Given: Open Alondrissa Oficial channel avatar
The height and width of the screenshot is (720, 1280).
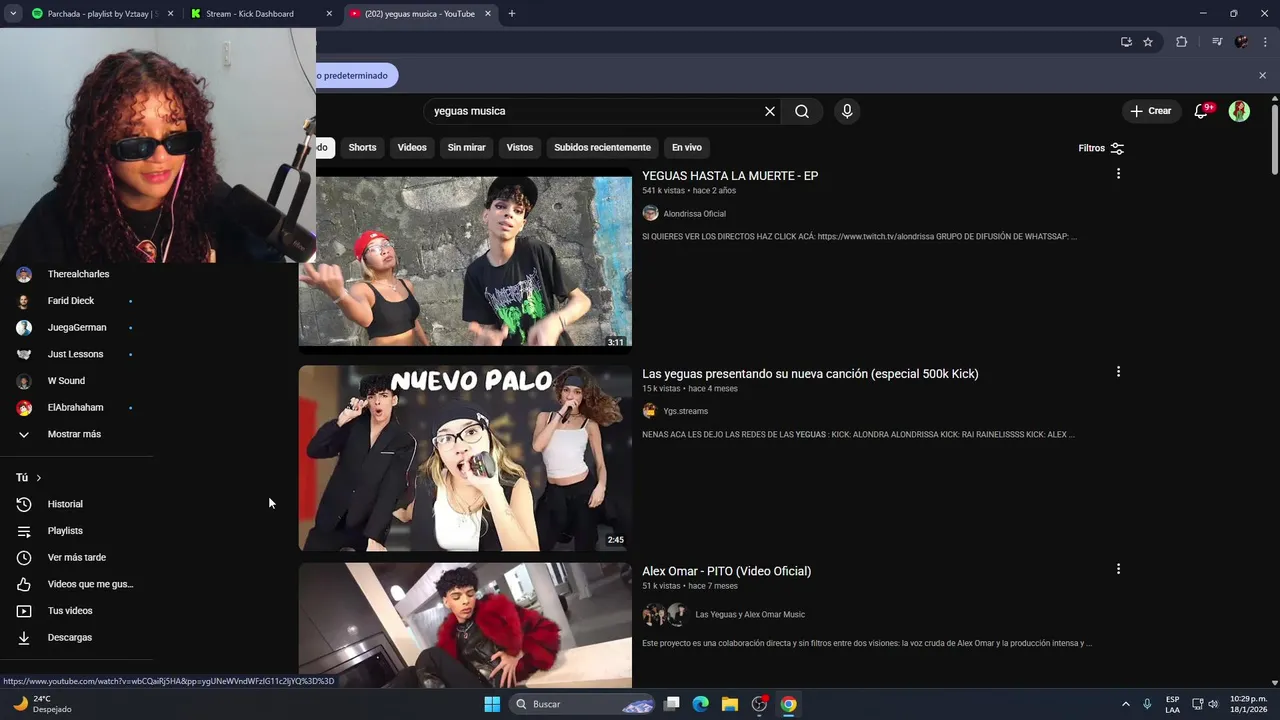Looking at the screenshot, I should 650,213.
